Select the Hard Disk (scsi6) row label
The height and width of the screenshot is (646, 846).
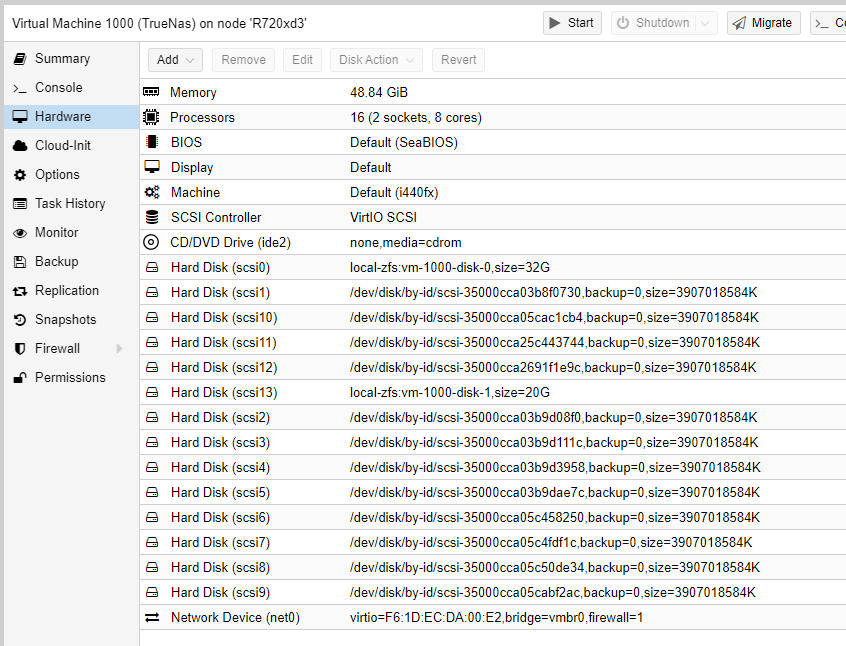(220, 518)
